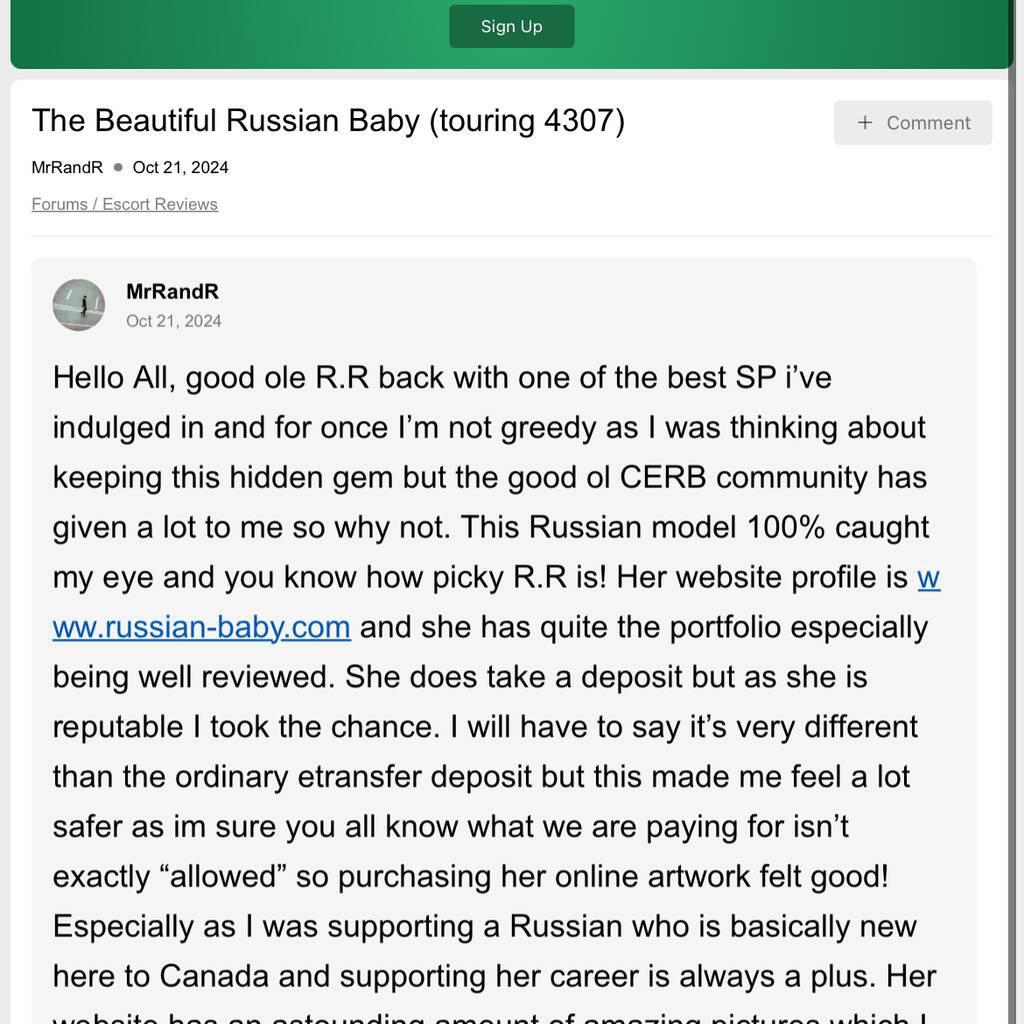Image resolution: width=1024 pixels, height=1024 pixels.
Task: Click the plus icon beside Comment
Action: click(865, 123)
